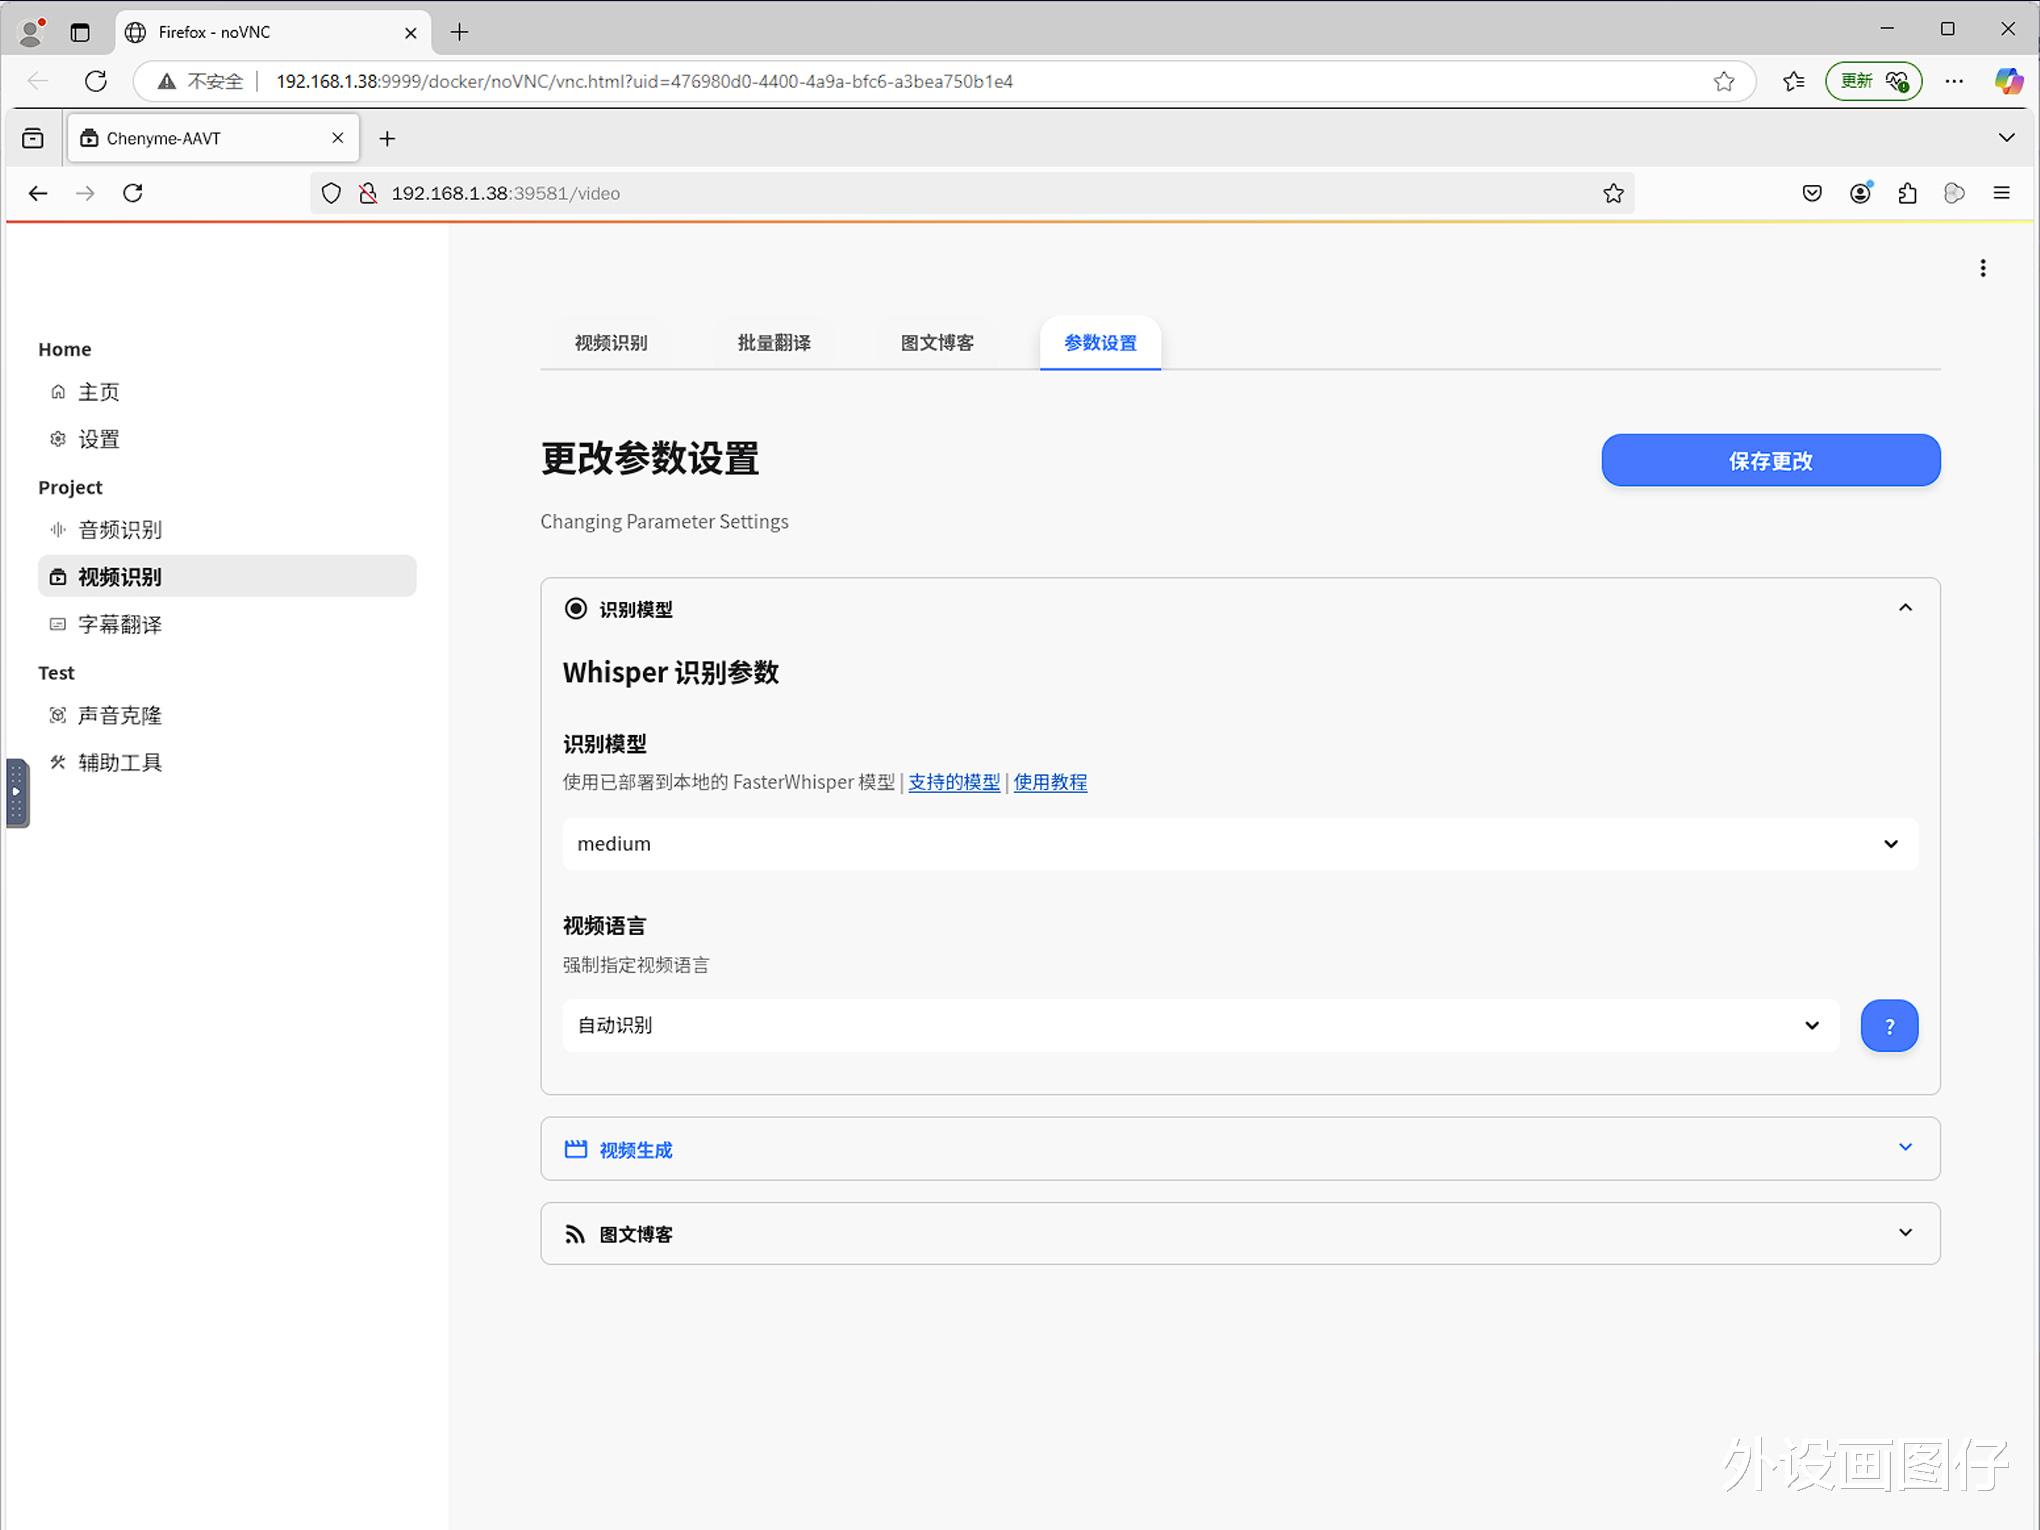Image resolution: width=2040 pixels, height=1530 pixels.
Task: Open the three-dot app menu
Action: pyautogui.click(x=1982, y=268)
